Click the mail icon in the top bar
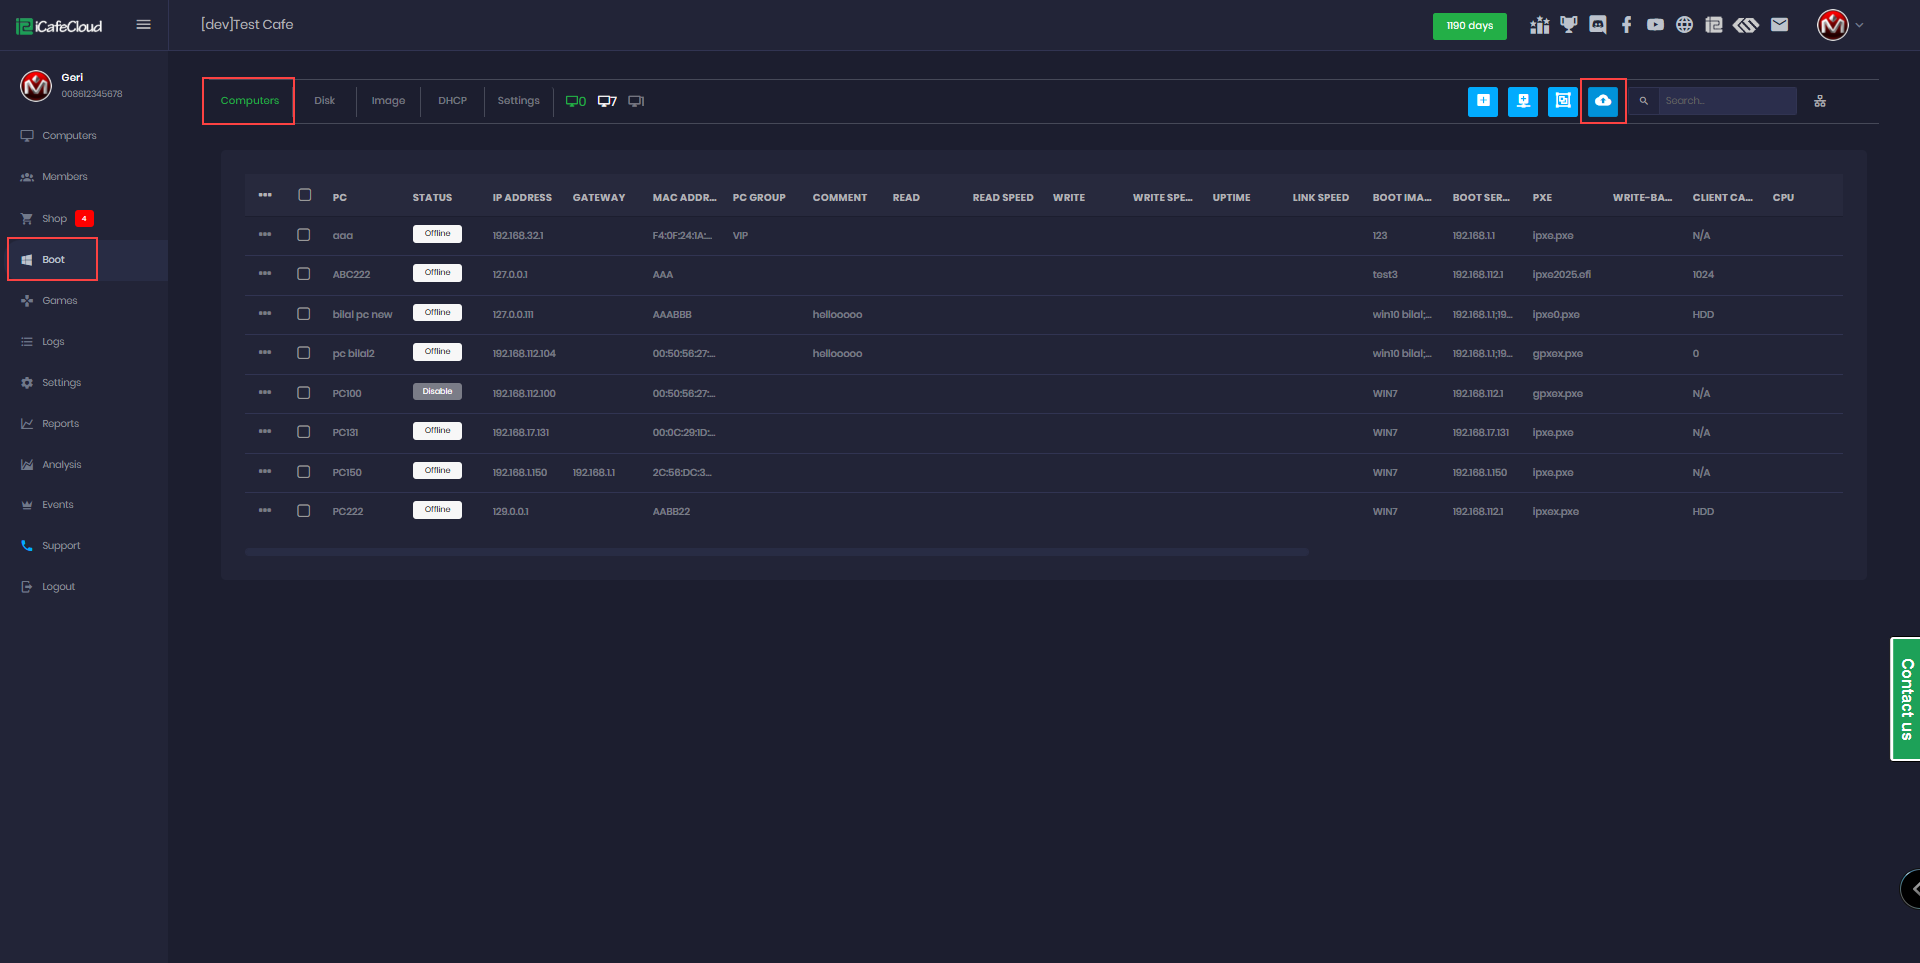The height and width of the screenshot is (963, 1920). [x=1779, y=24]
